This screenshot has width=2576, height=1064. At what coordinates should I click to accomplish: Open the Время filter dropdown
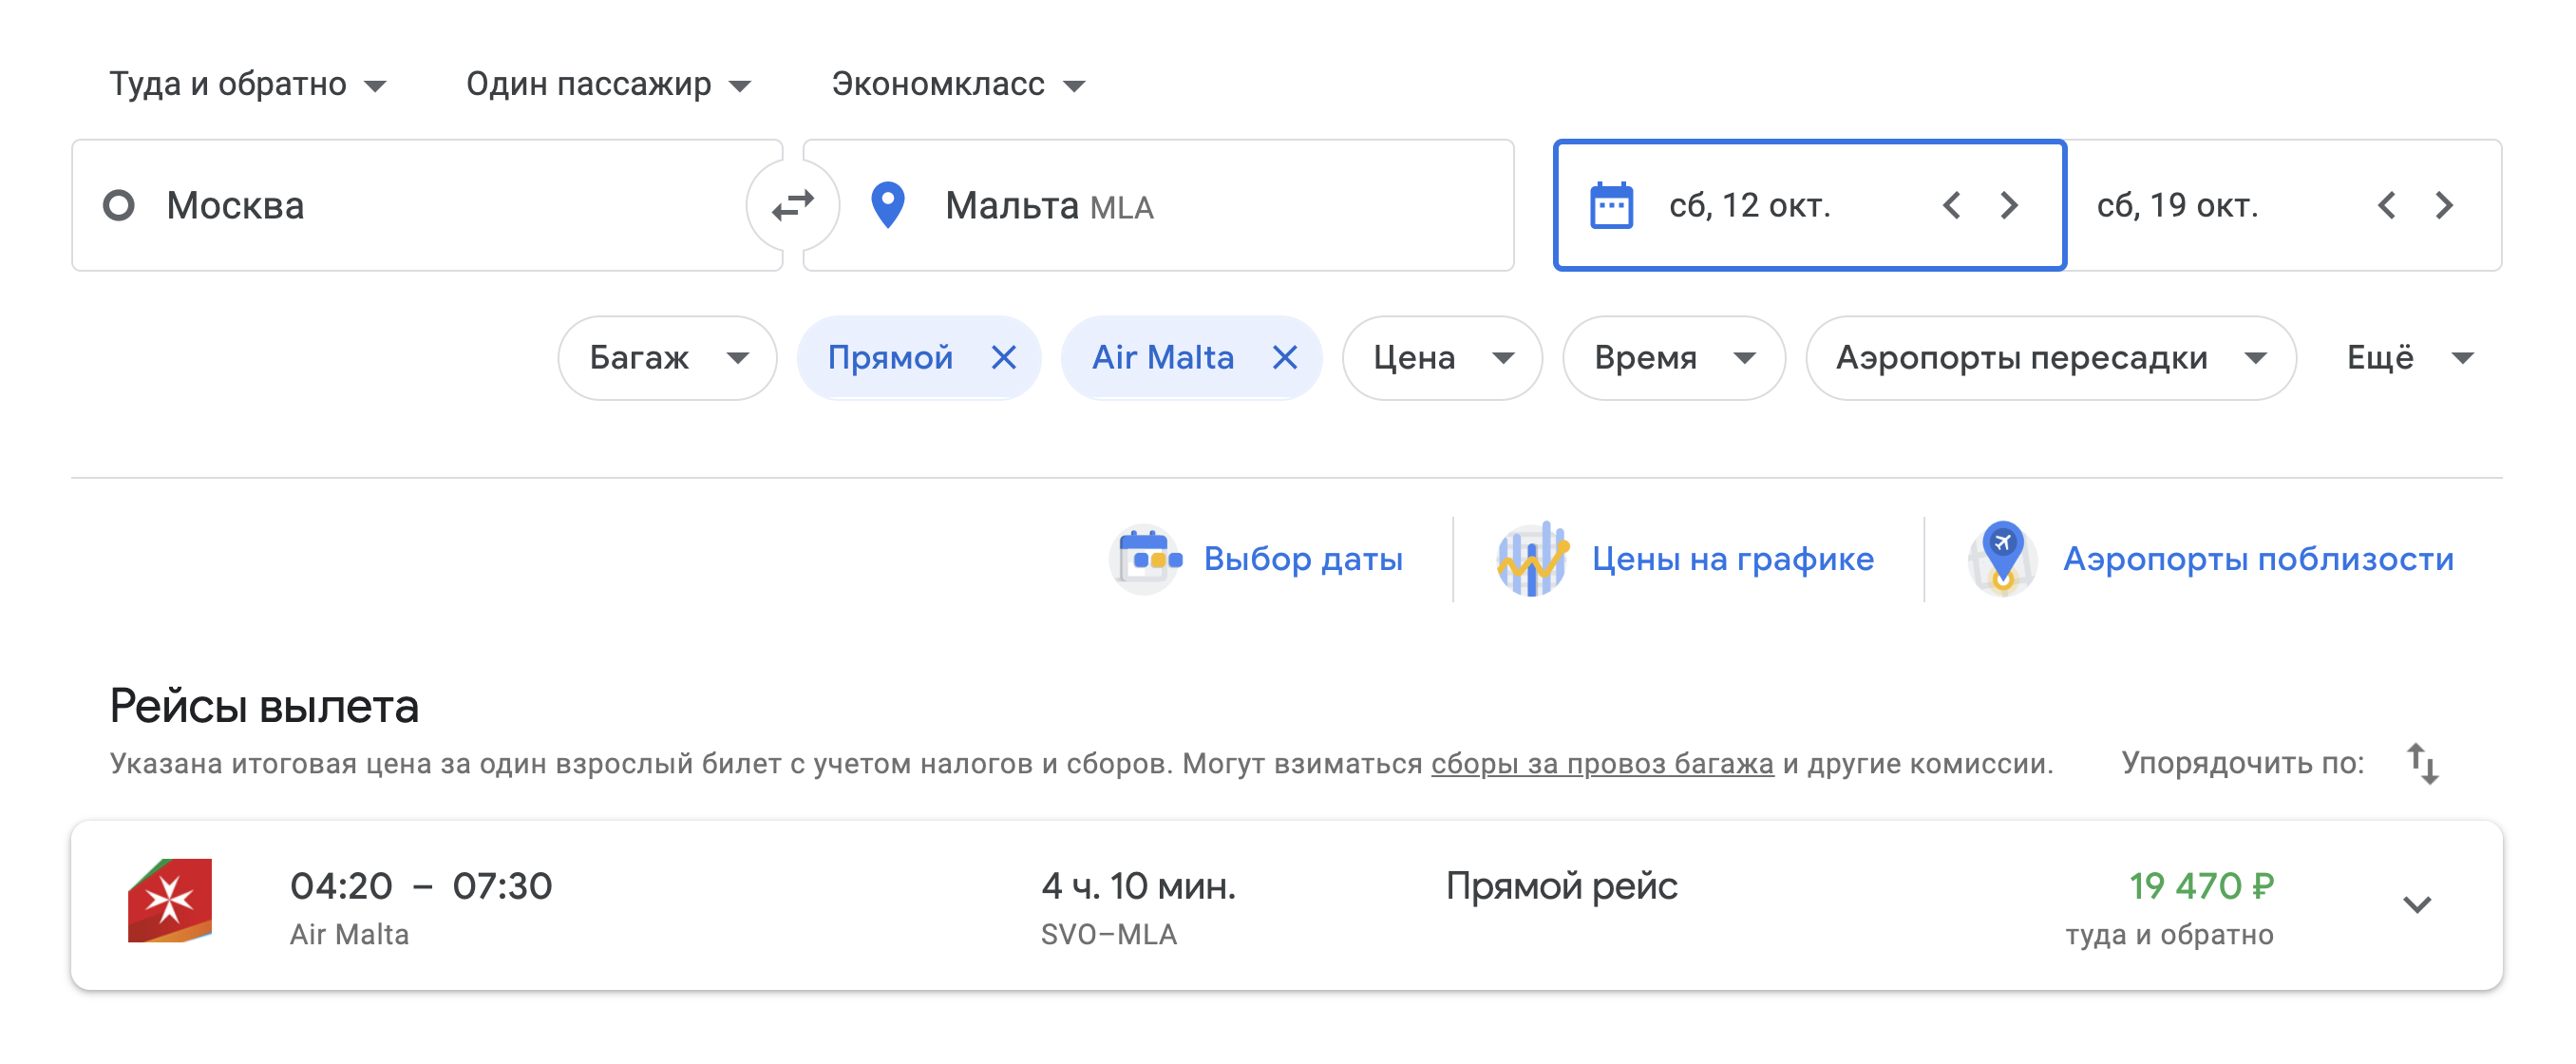click(x=1674, y=357)
